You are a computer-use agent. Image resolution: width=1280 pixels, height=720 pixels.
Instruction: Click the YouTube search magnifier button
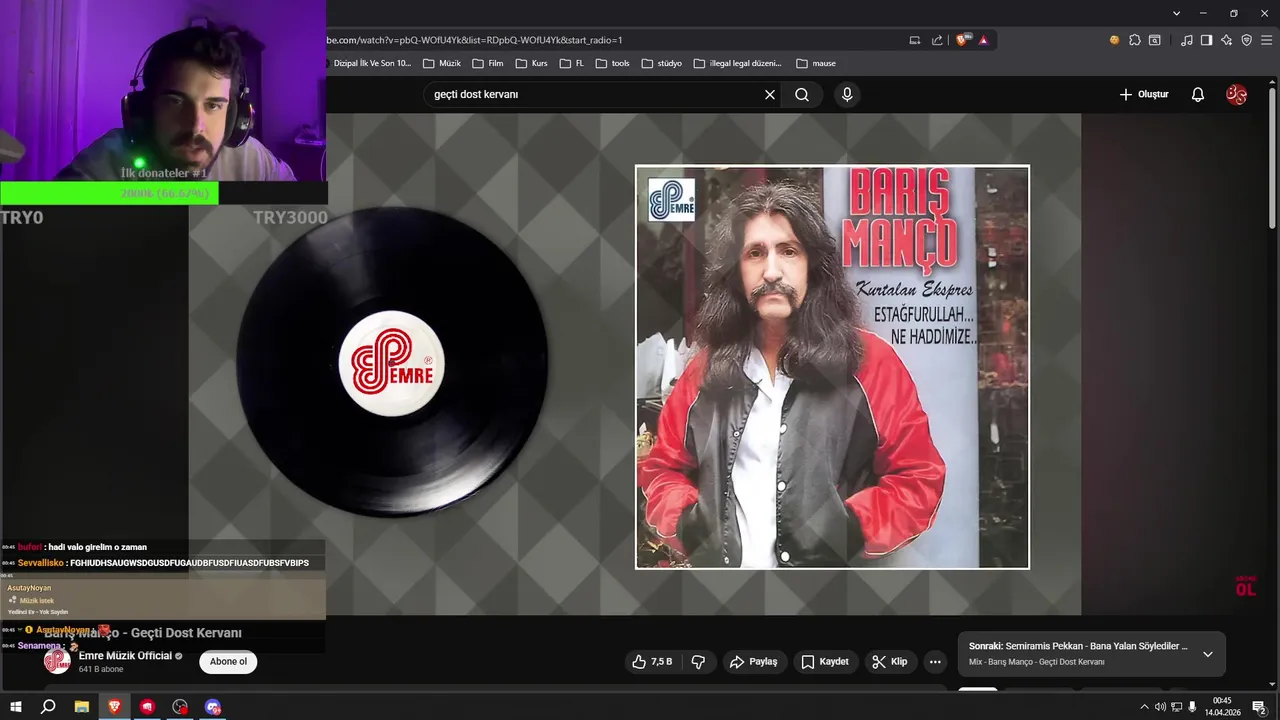[x=802, y=95]
